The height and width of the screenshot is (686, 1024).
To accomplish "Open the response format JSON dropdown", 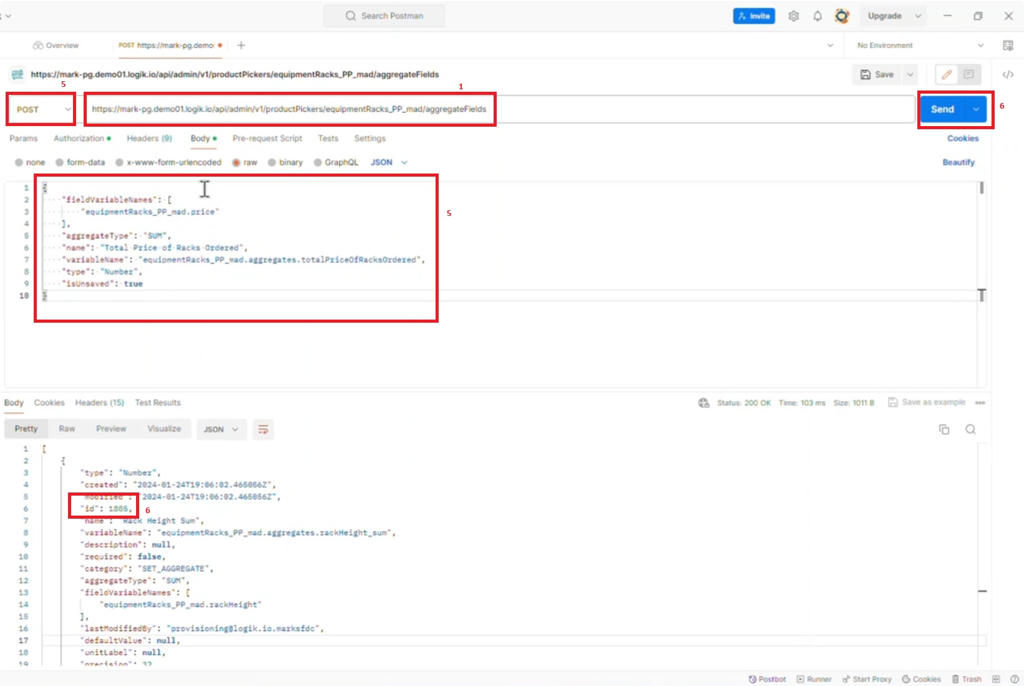I will [221, 429].
